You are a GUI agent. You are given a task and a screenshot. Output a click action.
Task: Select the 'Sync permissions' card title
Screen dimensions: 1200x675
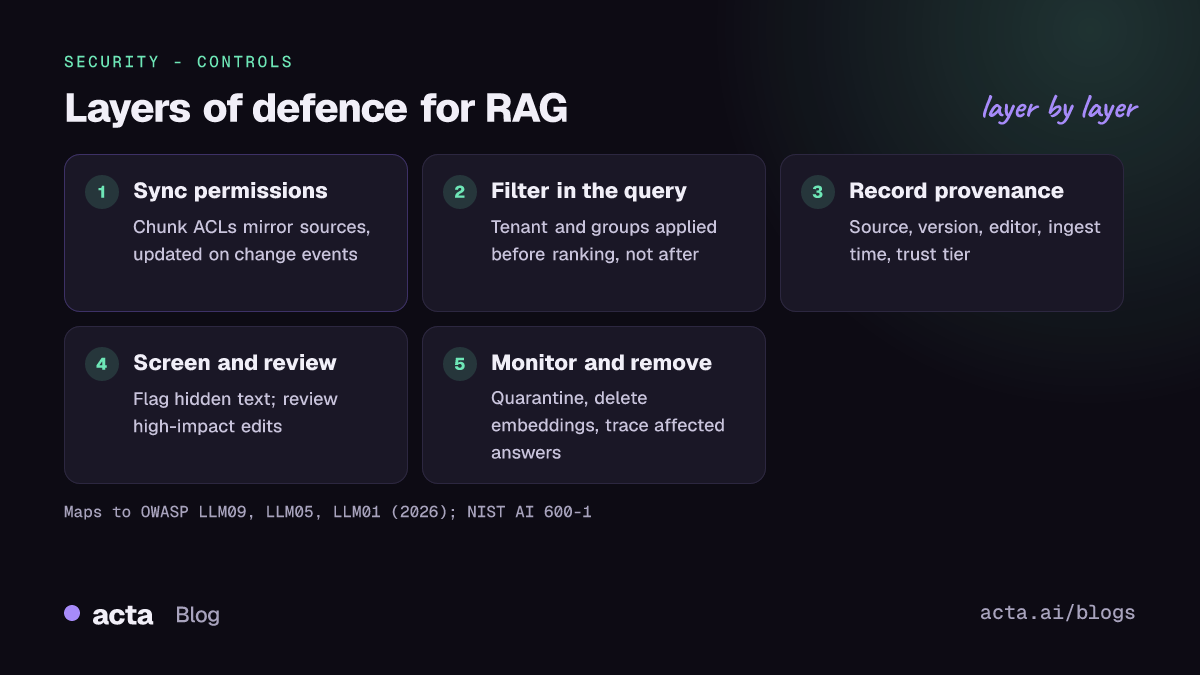tap(230, 191)
